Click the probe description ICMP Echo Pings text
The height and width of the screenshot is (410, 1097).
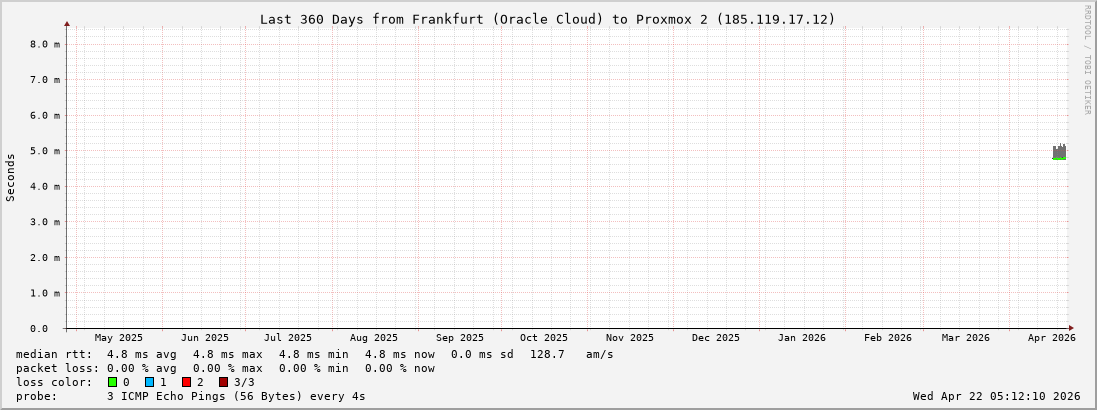click(236, 396)
